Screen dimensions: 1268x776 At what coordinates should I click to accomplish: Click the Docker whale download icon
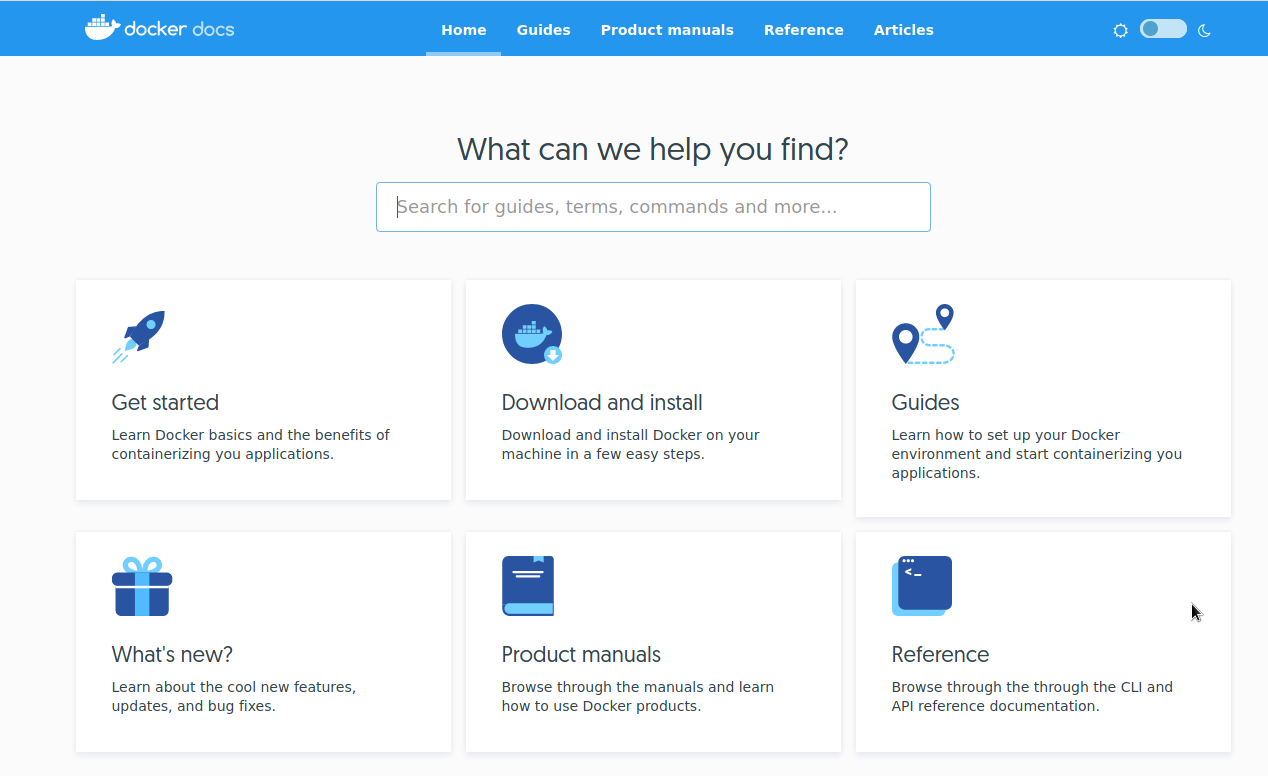(532, 334)
